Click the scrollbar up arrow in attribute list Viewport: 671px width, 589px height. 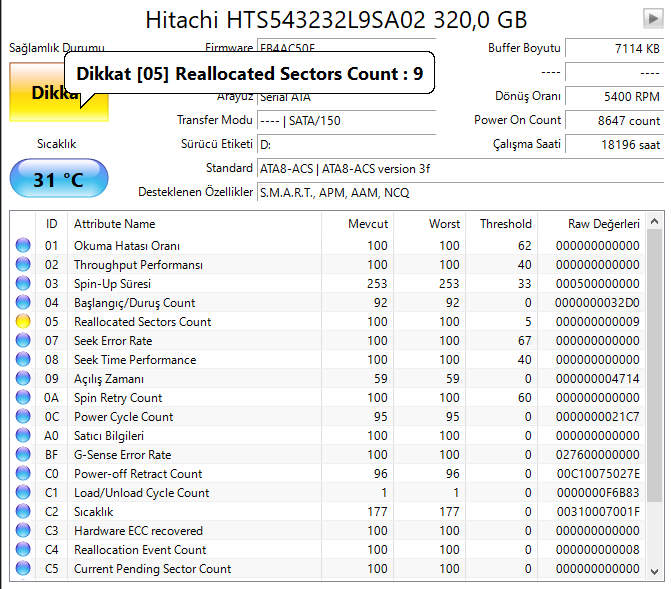(654, 221)
